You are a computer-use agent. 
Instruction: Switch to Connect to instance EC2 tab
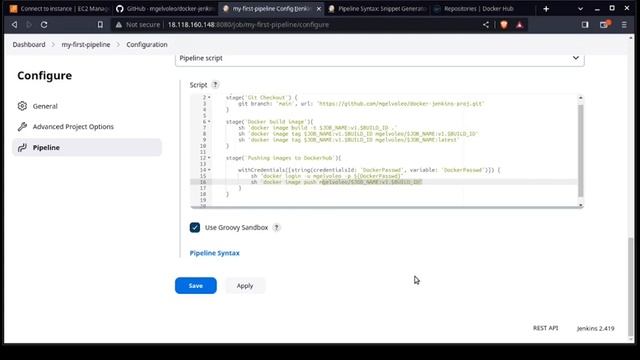[59, 9]
